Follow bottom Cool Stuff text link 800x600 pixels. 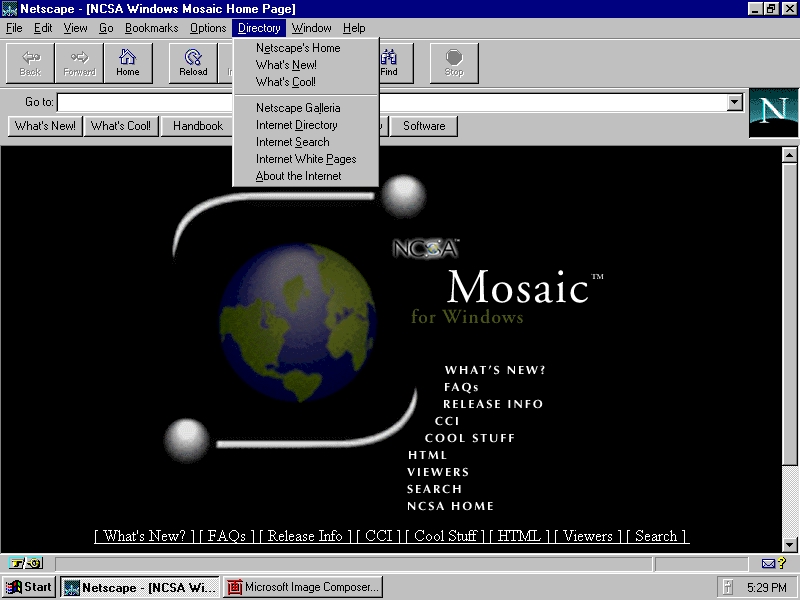(x=445, y=536)
